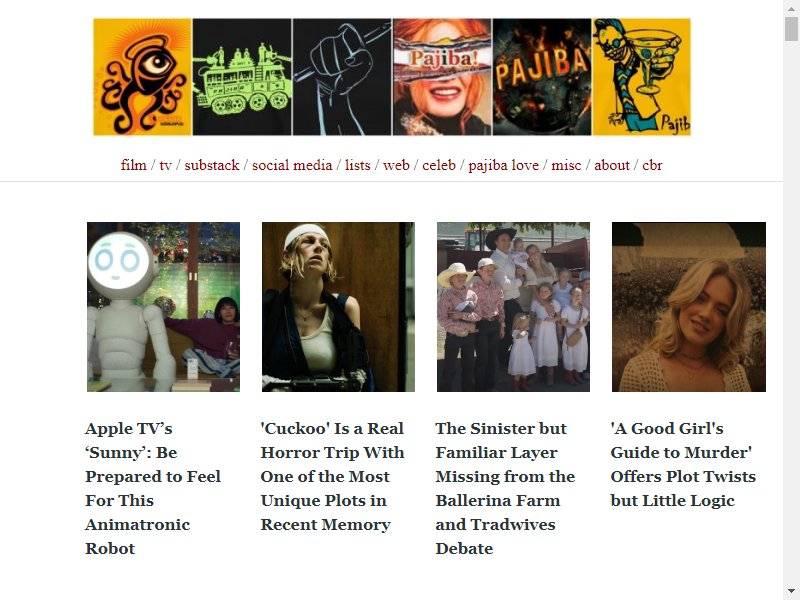Click the vertical scrollbar thumb

(791, 29)
